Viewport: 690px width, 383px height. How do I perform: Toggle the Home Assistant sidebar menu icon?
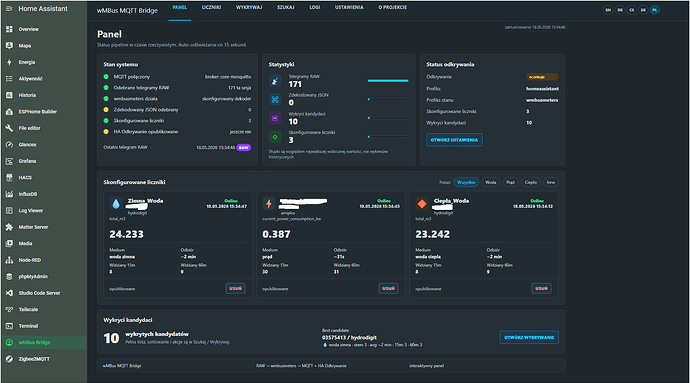9,8
